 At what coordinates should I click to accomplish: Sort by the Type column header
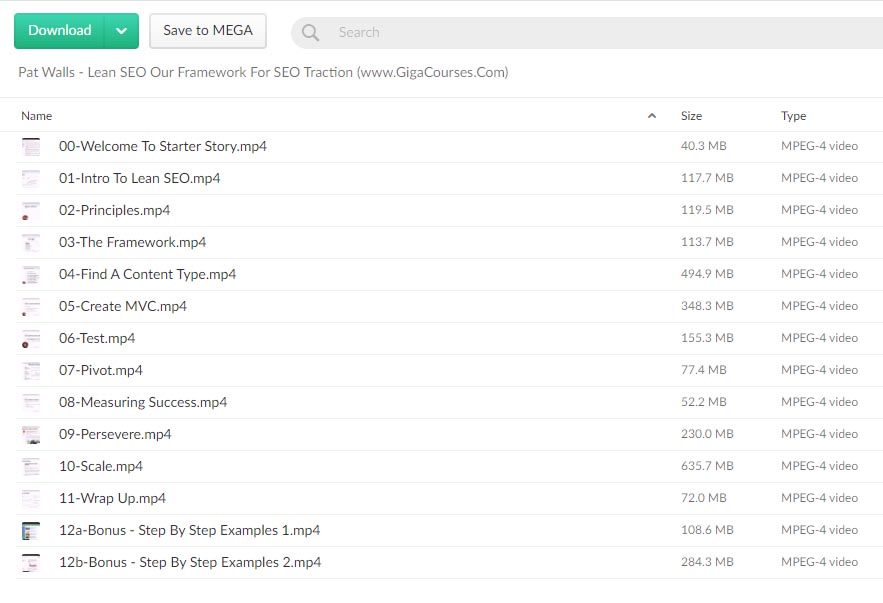point(793,116)
